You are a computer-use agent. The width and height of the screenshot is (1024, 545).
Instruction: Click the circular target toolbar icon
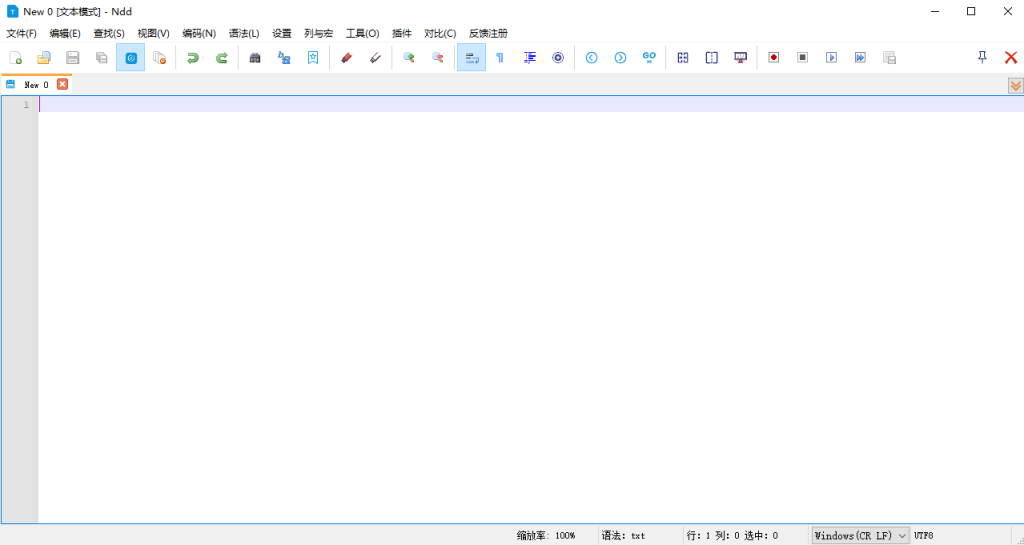(x=558, y=57)
